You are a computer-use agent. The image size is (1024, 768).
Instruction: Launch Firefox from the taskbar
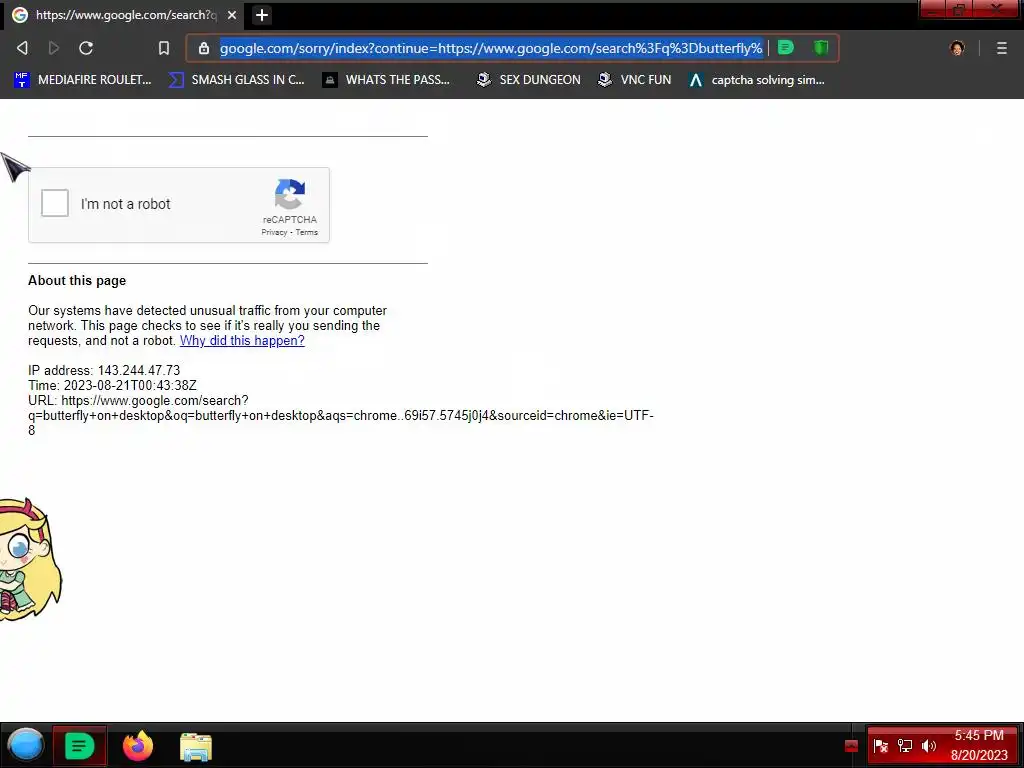[x=138, y=746]
